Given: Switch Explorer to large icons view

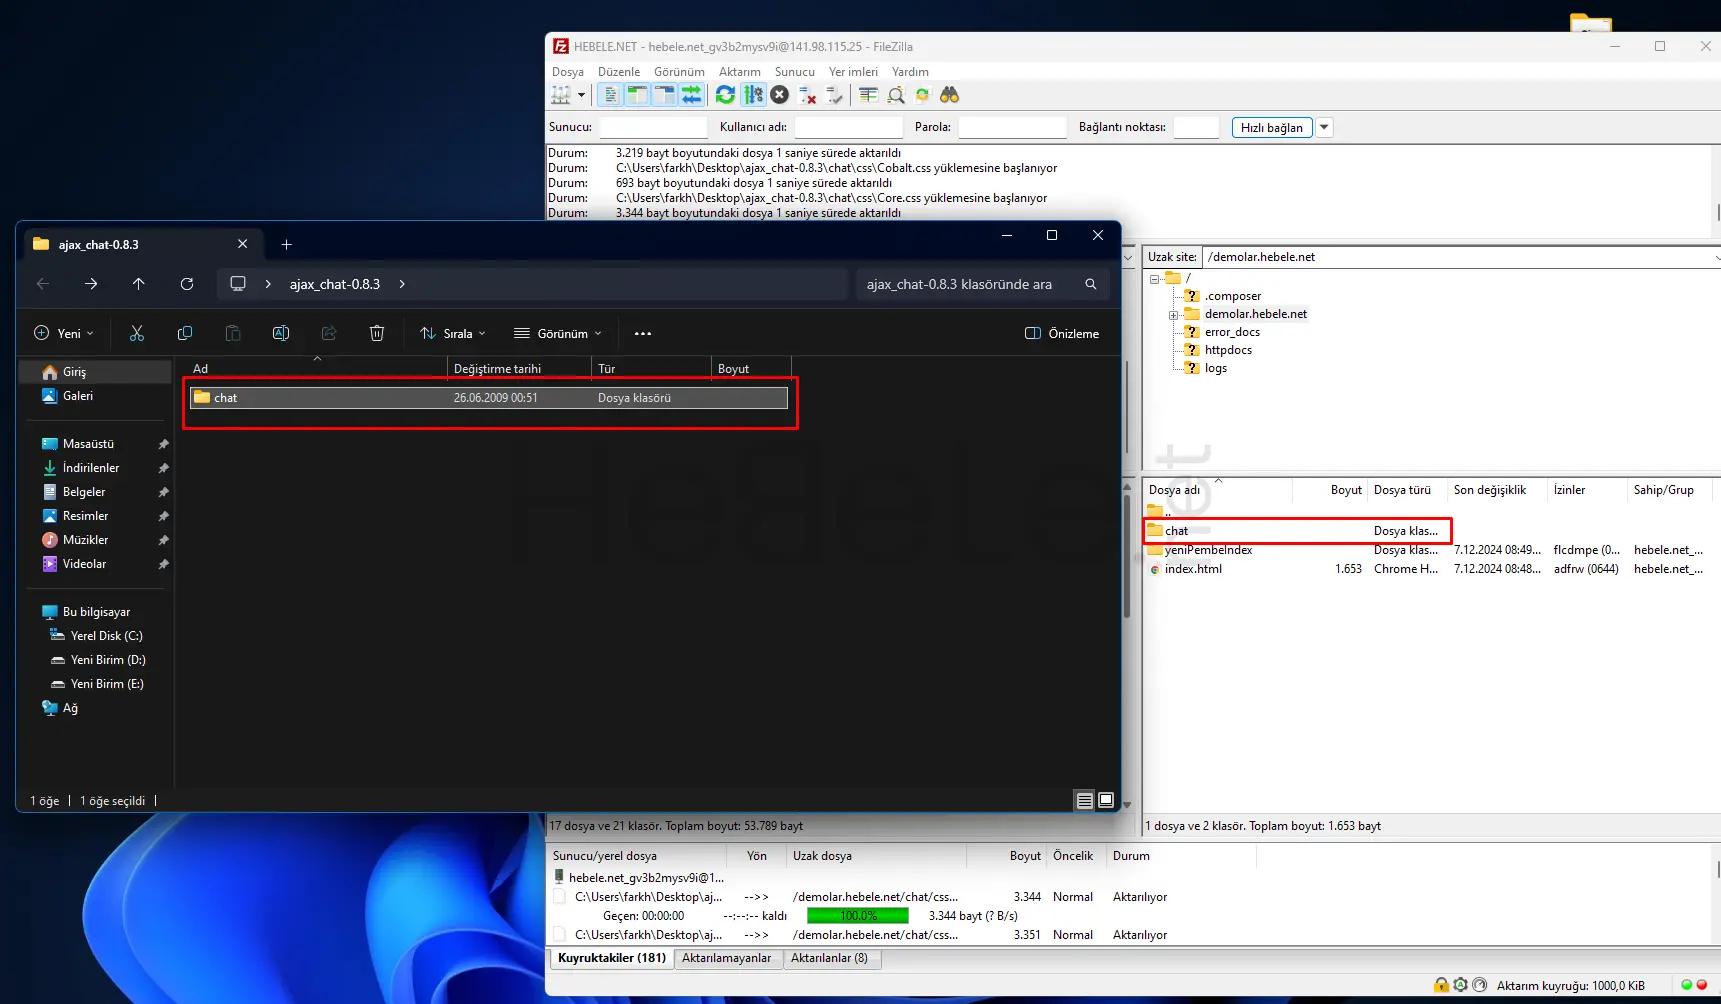Looking at the screenshot, I should [1106, 800].
